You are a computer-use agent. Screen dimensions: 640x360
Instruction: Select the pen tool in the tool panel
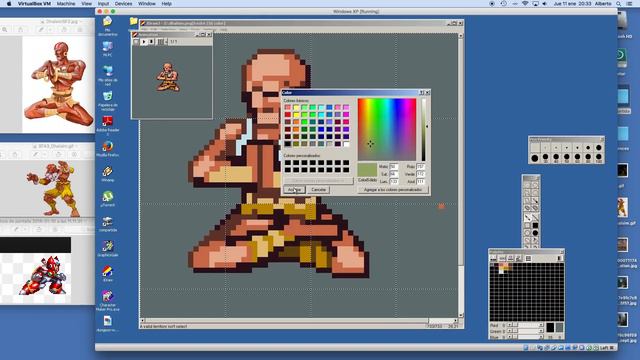pos(527,218)
